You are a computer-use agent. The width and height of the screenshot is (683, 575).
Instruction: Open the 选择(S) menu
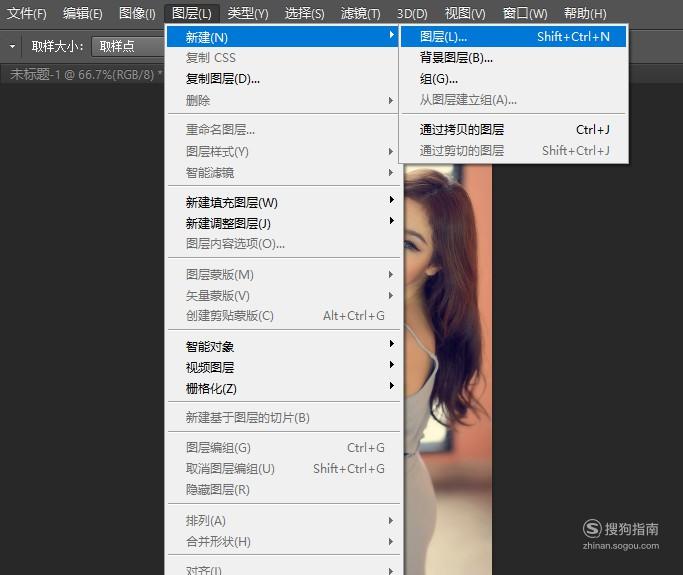[304, 14]
